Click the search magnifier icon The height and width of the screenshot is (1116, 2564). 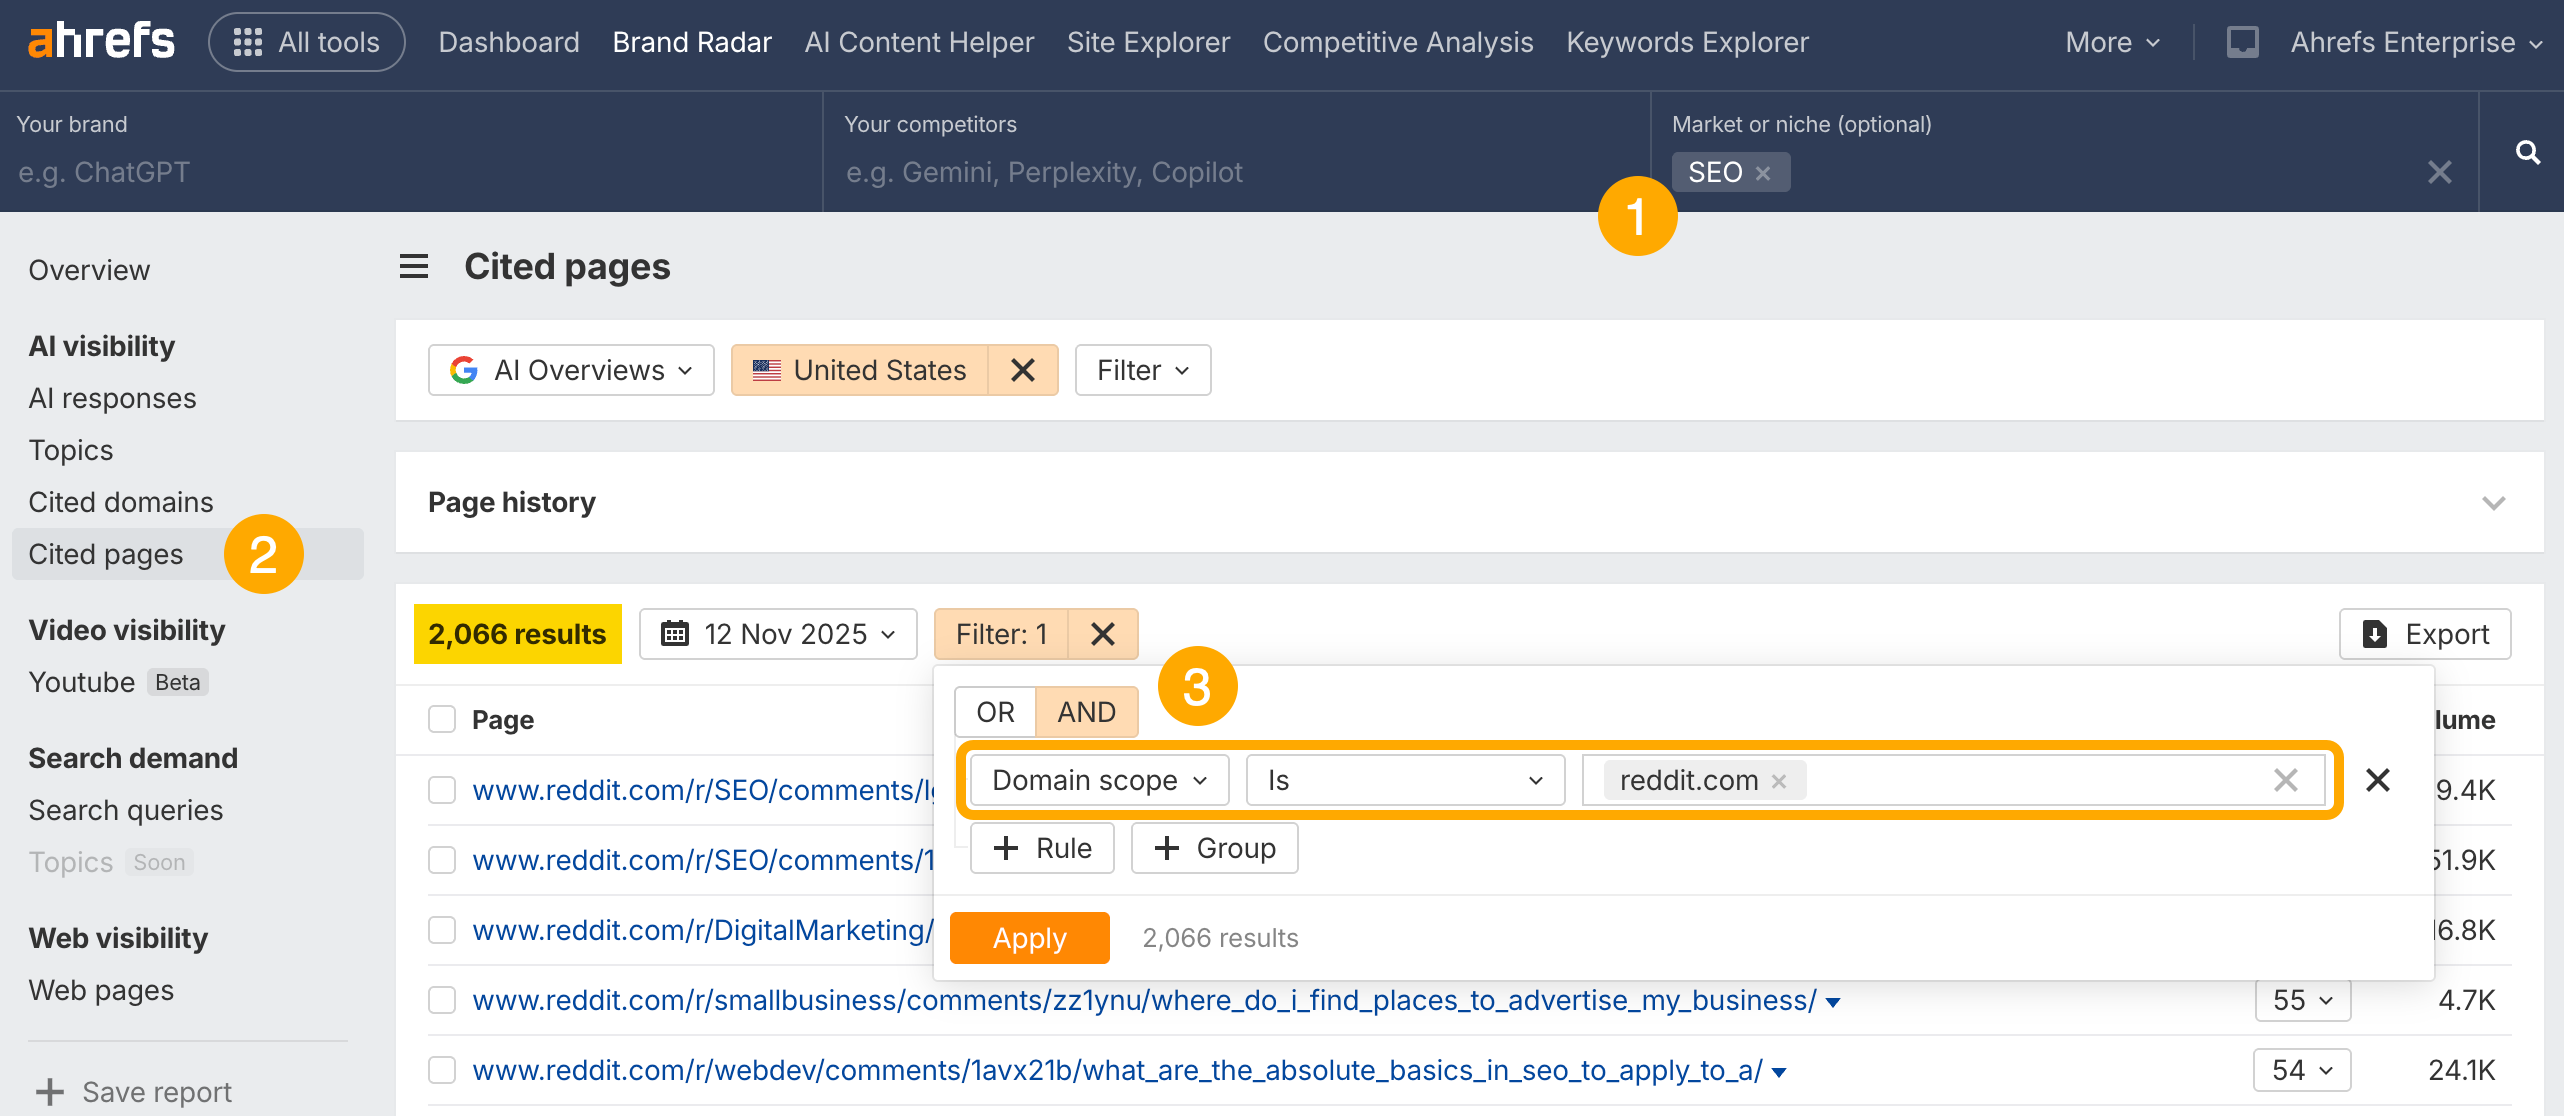(2527, 152)
